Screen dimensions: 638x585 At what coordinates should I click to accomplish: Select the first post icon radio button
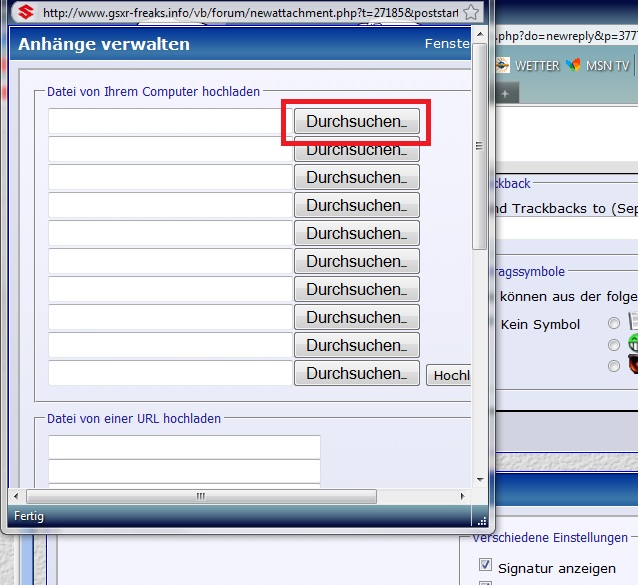614,322
